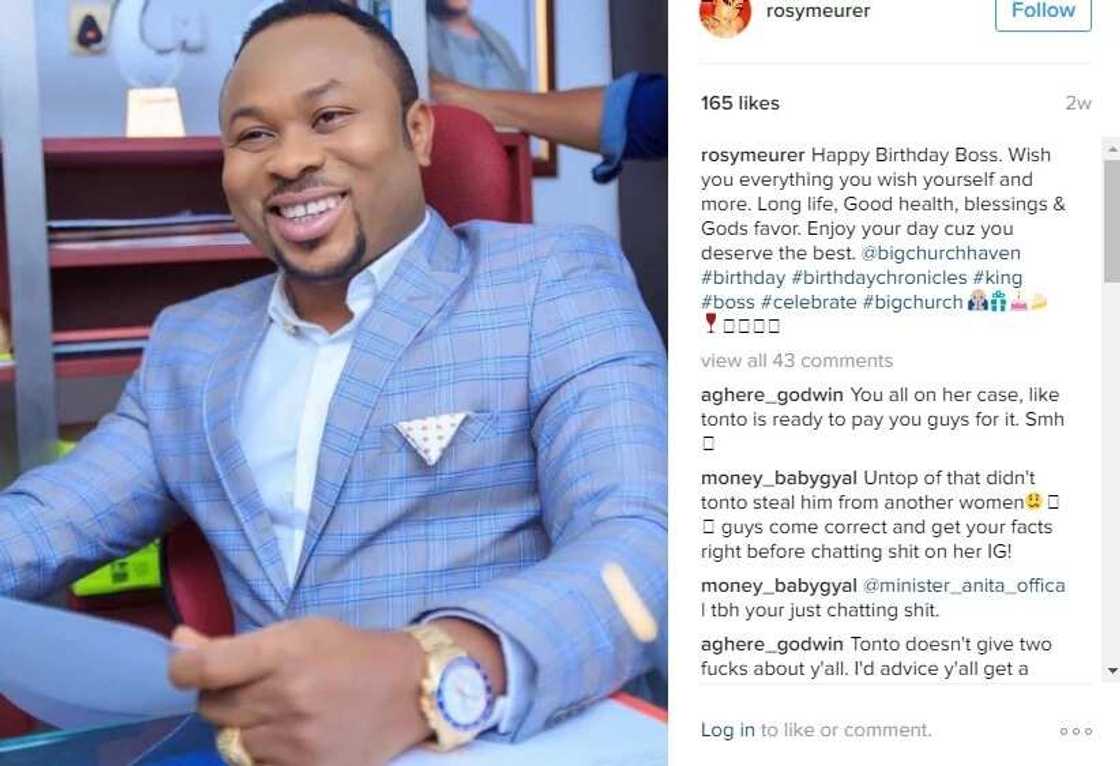Viewport: 1120px width, 766px height.
Task: Expand view all 43 comments
Action: click(796, 361)
